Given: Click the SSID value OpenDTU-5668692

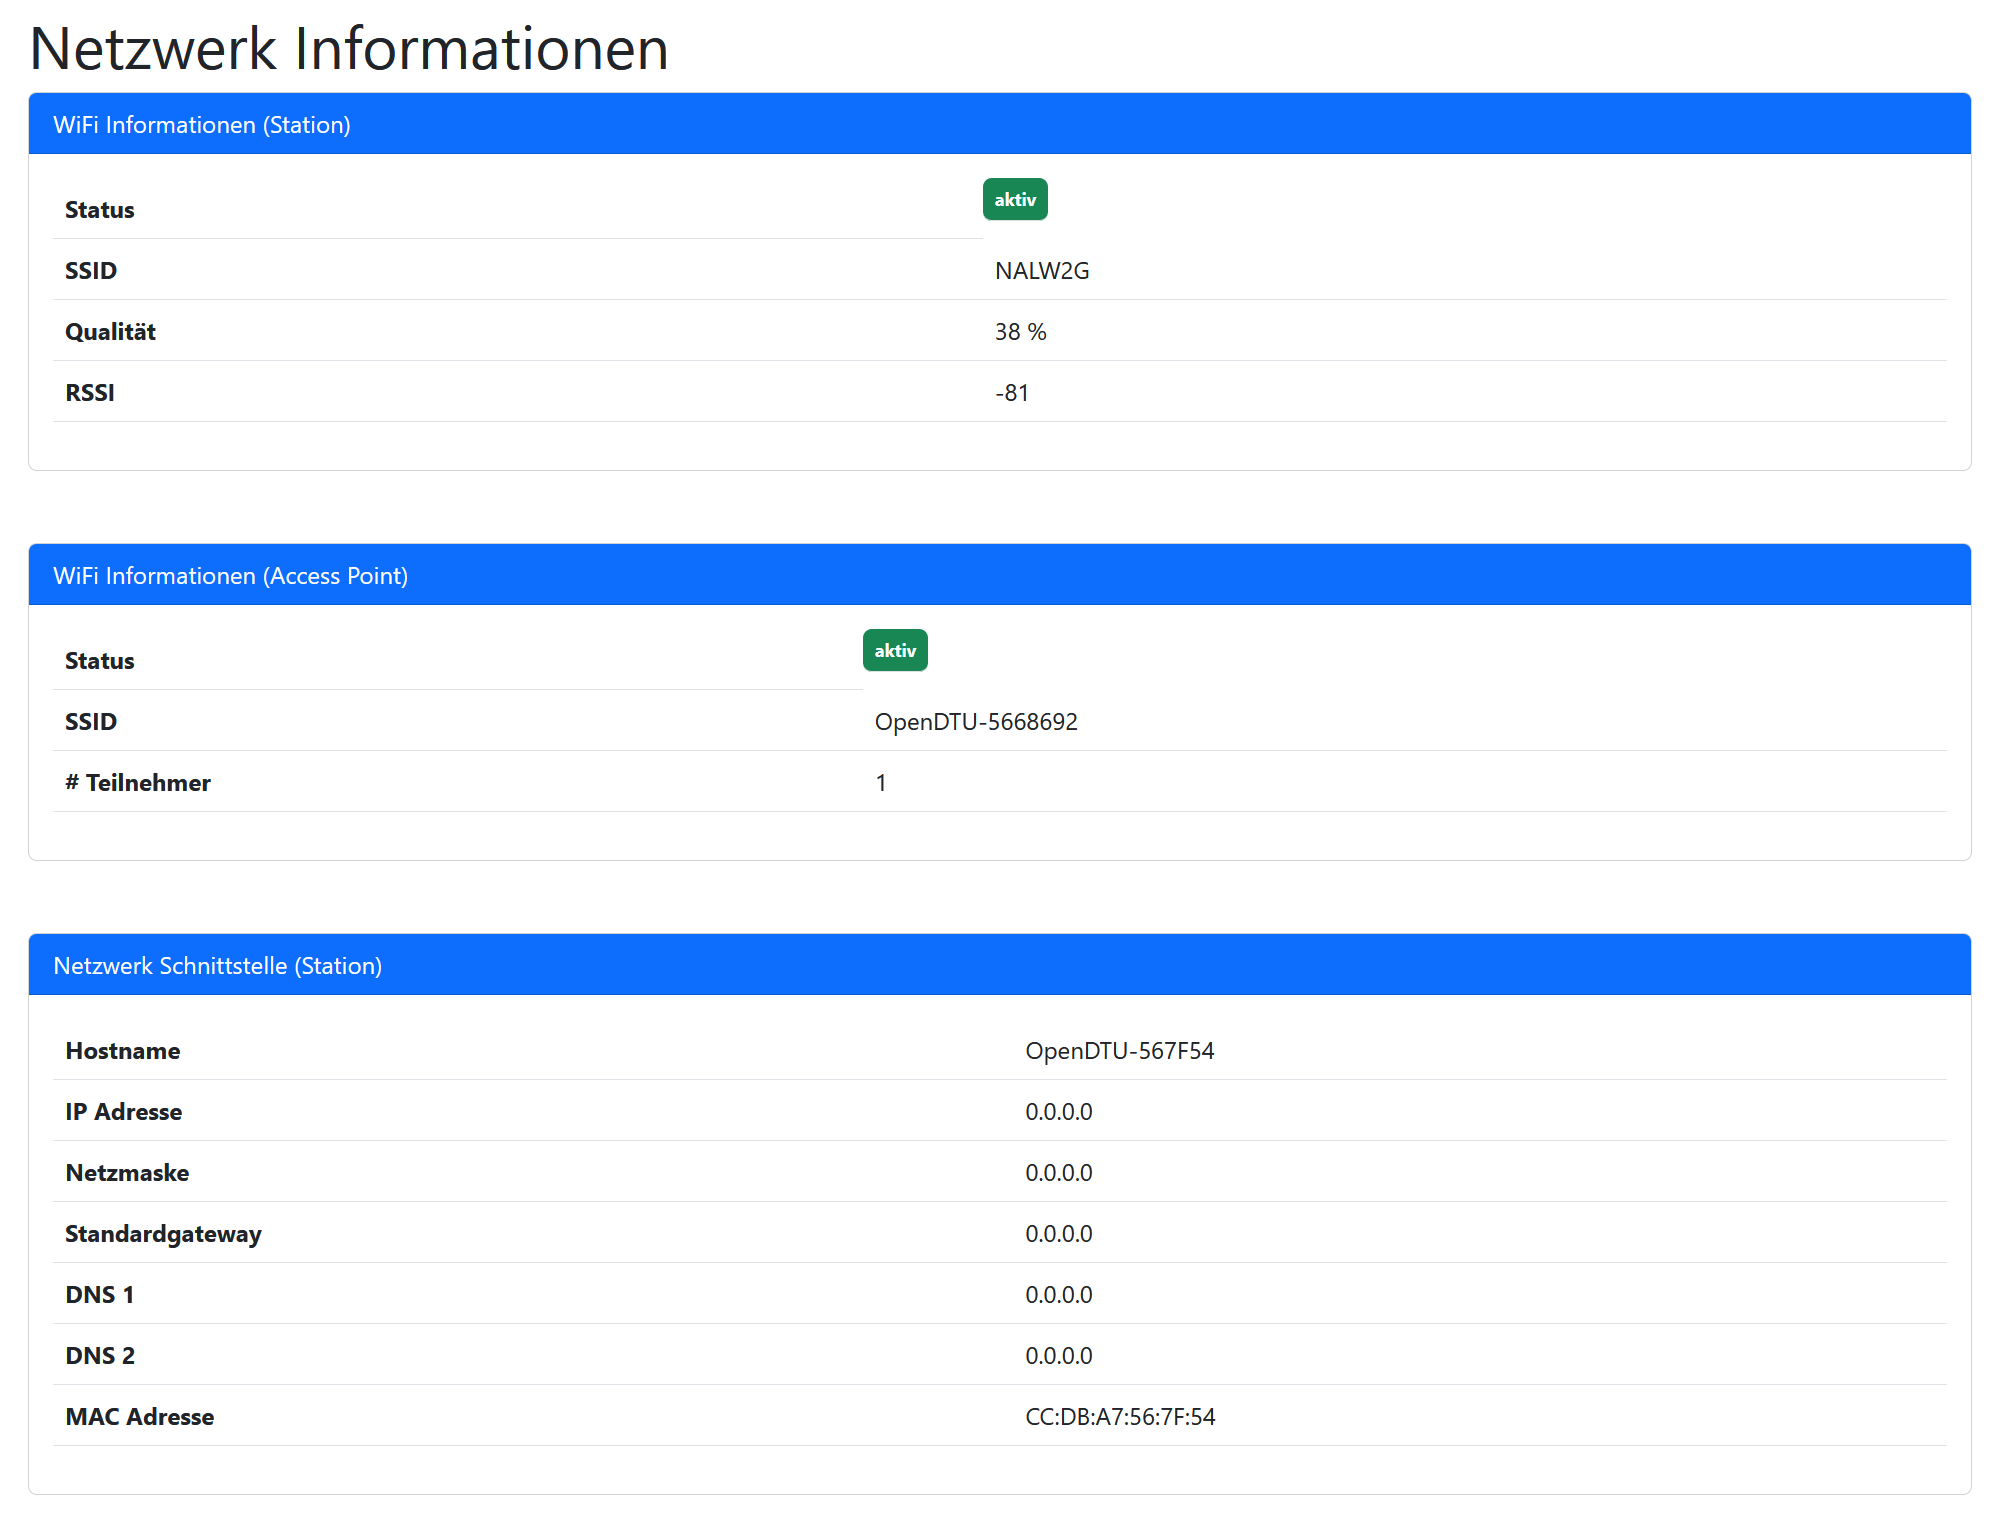Looking at the screenshot, I should (975, 721).
